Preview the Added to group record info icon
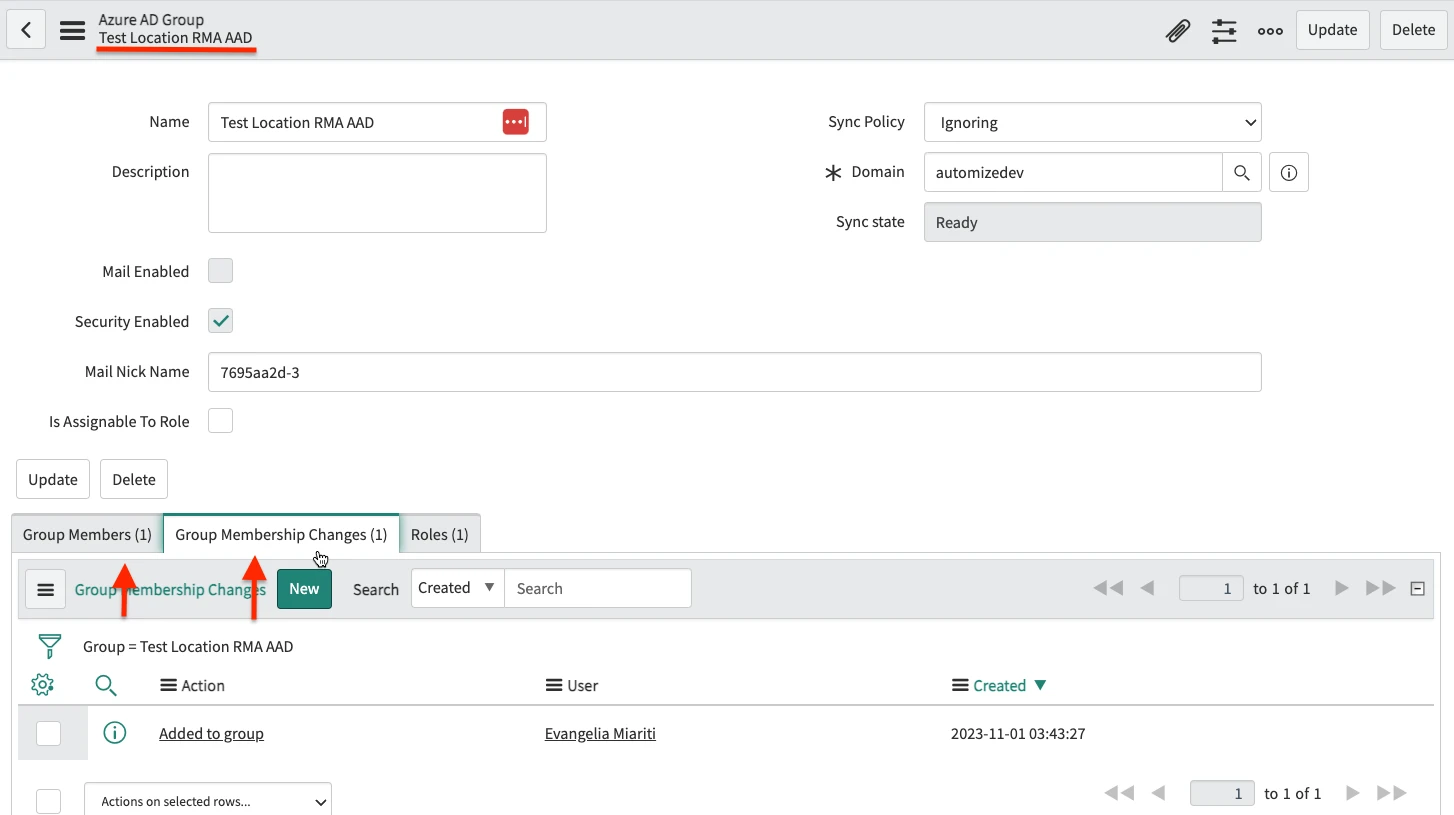1454x815 pixels. [115, 733]
